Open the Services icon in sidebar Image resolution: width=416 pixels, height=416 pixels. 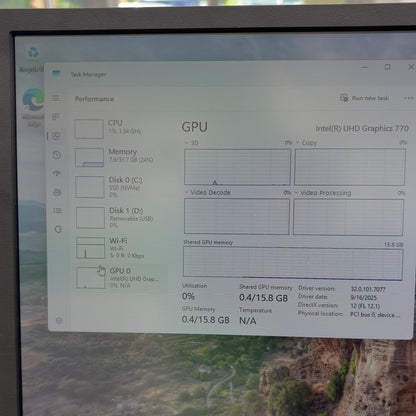tap(58, 229)
